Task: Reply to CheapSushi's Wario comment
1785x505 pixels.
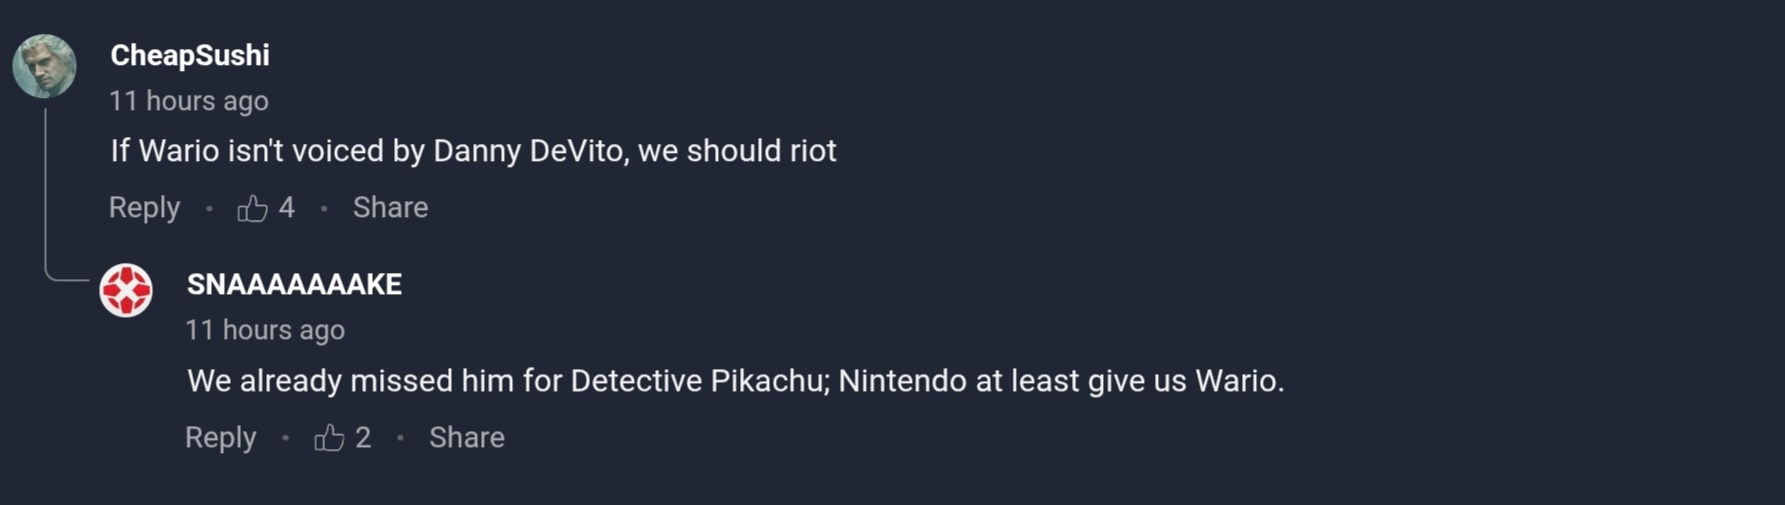Action: point(144,208)
